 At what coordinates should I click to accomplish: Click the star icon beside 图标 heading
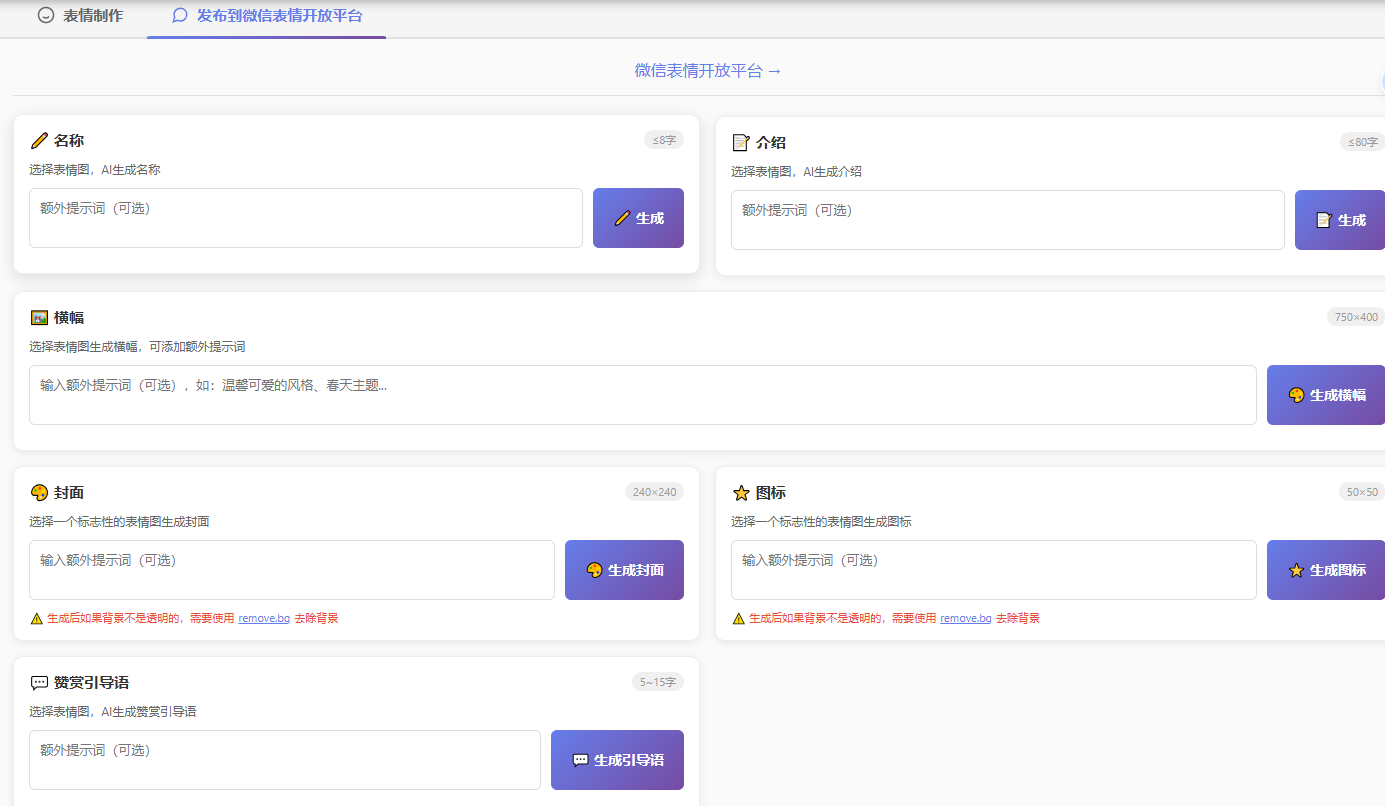[x=741, y=493]
